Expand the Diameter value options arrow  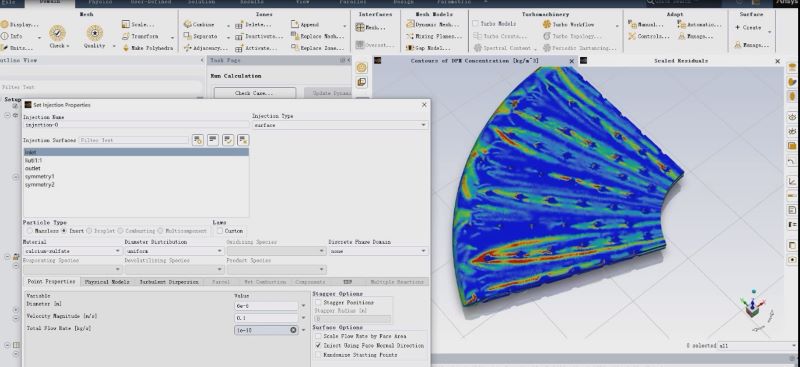303,306
